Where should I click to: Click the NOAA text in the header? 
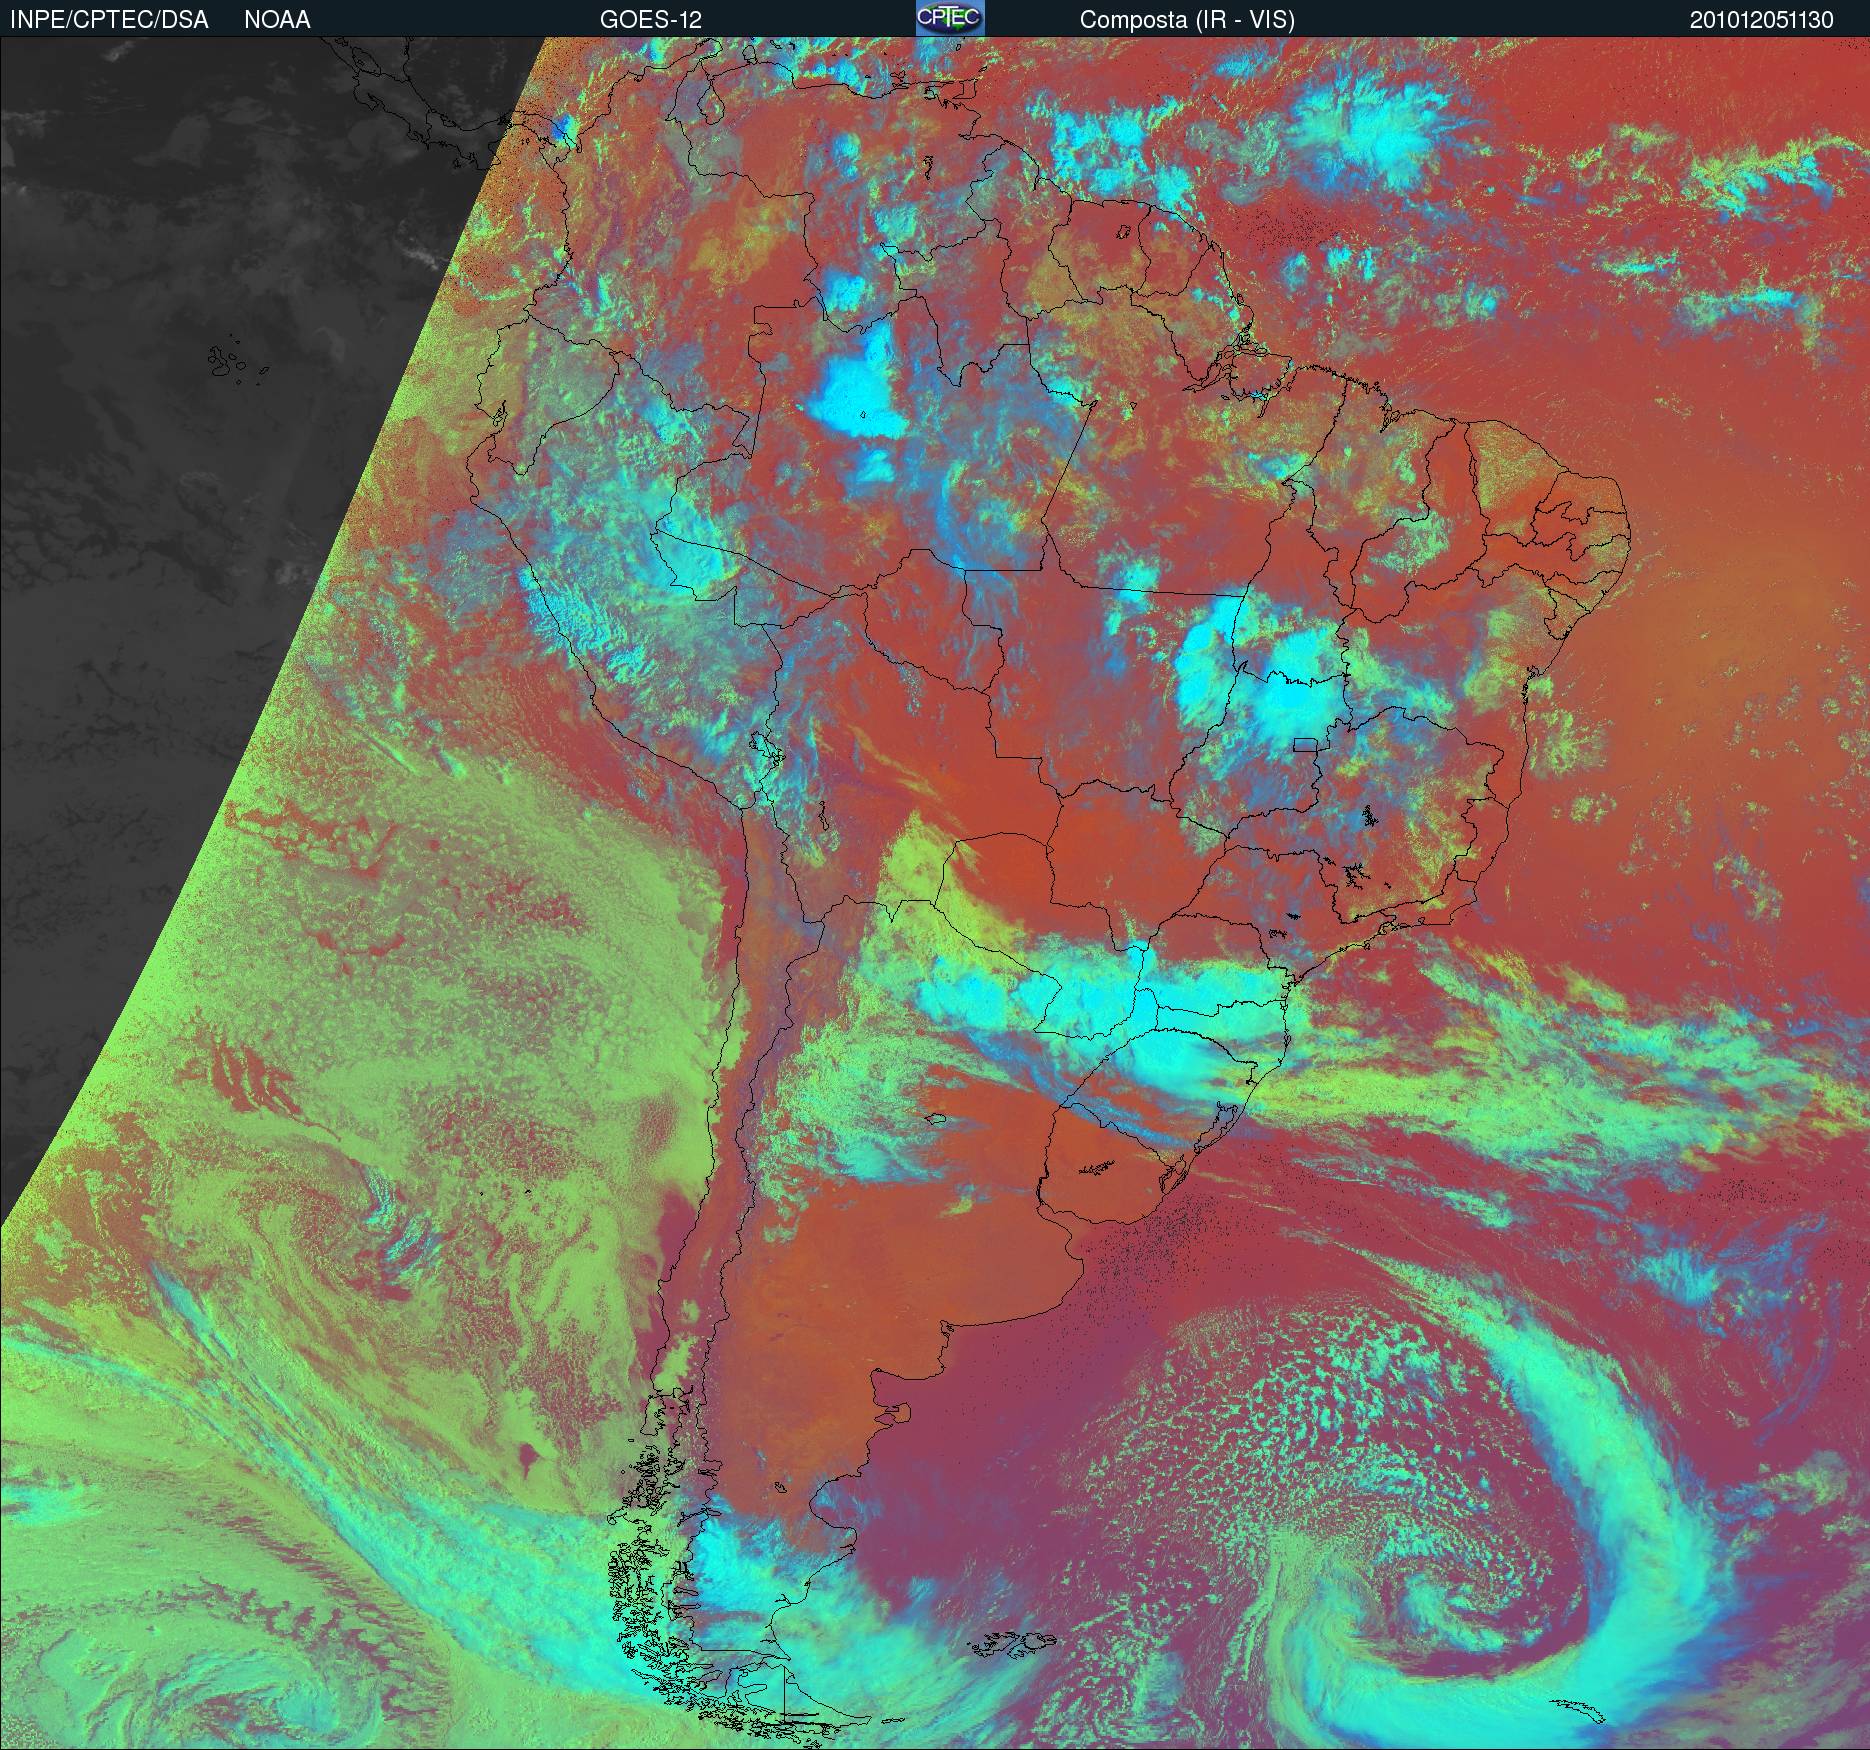tap(277, 19)
